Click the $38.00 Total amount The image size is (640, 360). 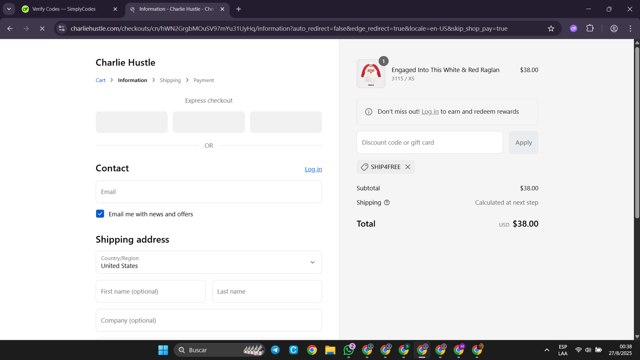[x=525, y=224]
